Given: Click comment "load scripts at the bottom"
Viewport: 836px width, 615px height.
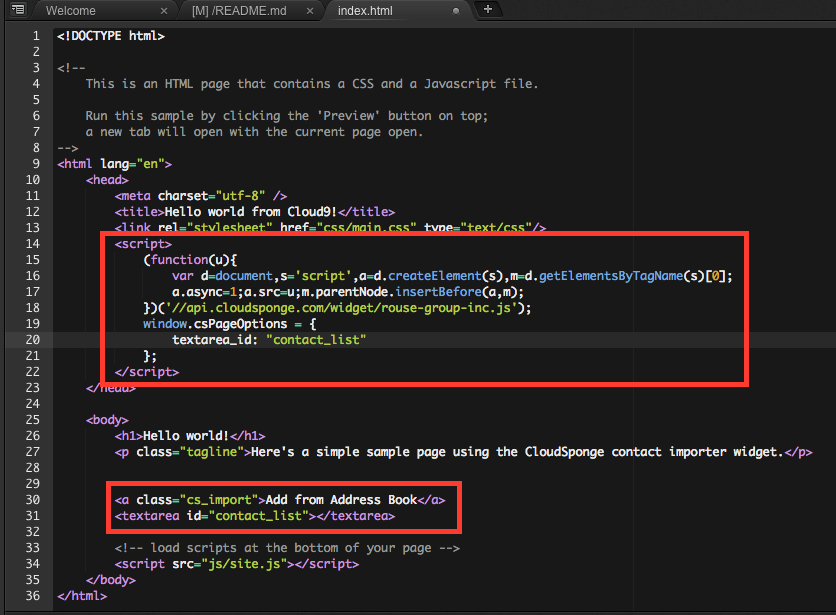Looking at the screenshot, I should [x=287, y=548].
